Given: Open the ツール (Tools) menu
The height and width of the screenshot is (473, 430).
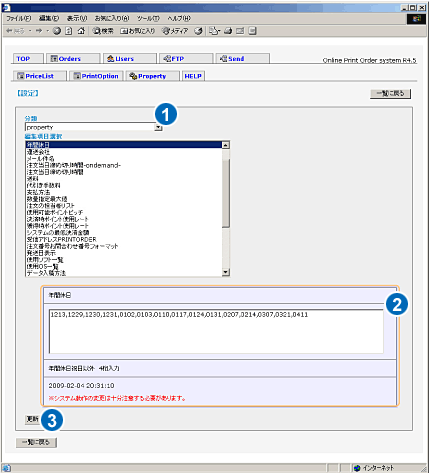Looking at the screenshot, I should click(x=148, y=18).
